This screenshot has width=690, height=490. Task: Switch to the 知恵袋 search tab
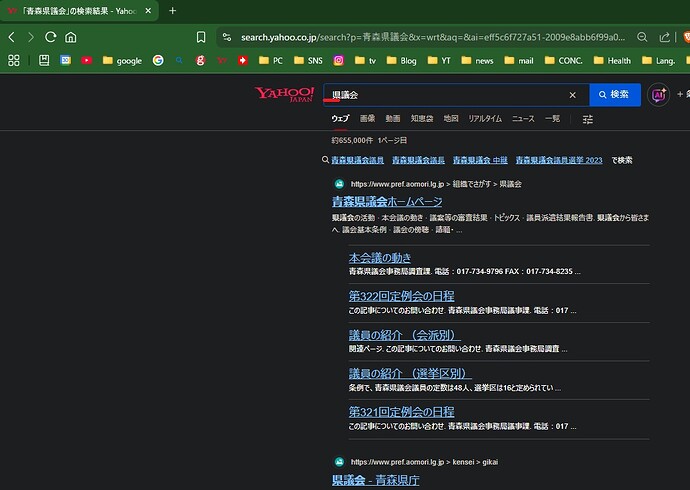coord(422,118)
